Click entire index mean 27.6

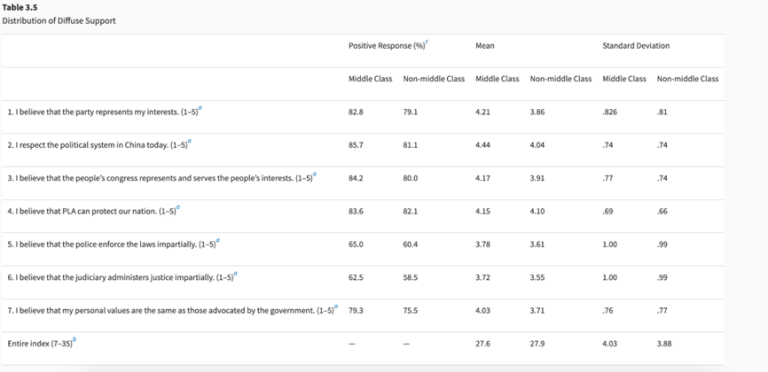pyautogui.click(x=482, y=344)
